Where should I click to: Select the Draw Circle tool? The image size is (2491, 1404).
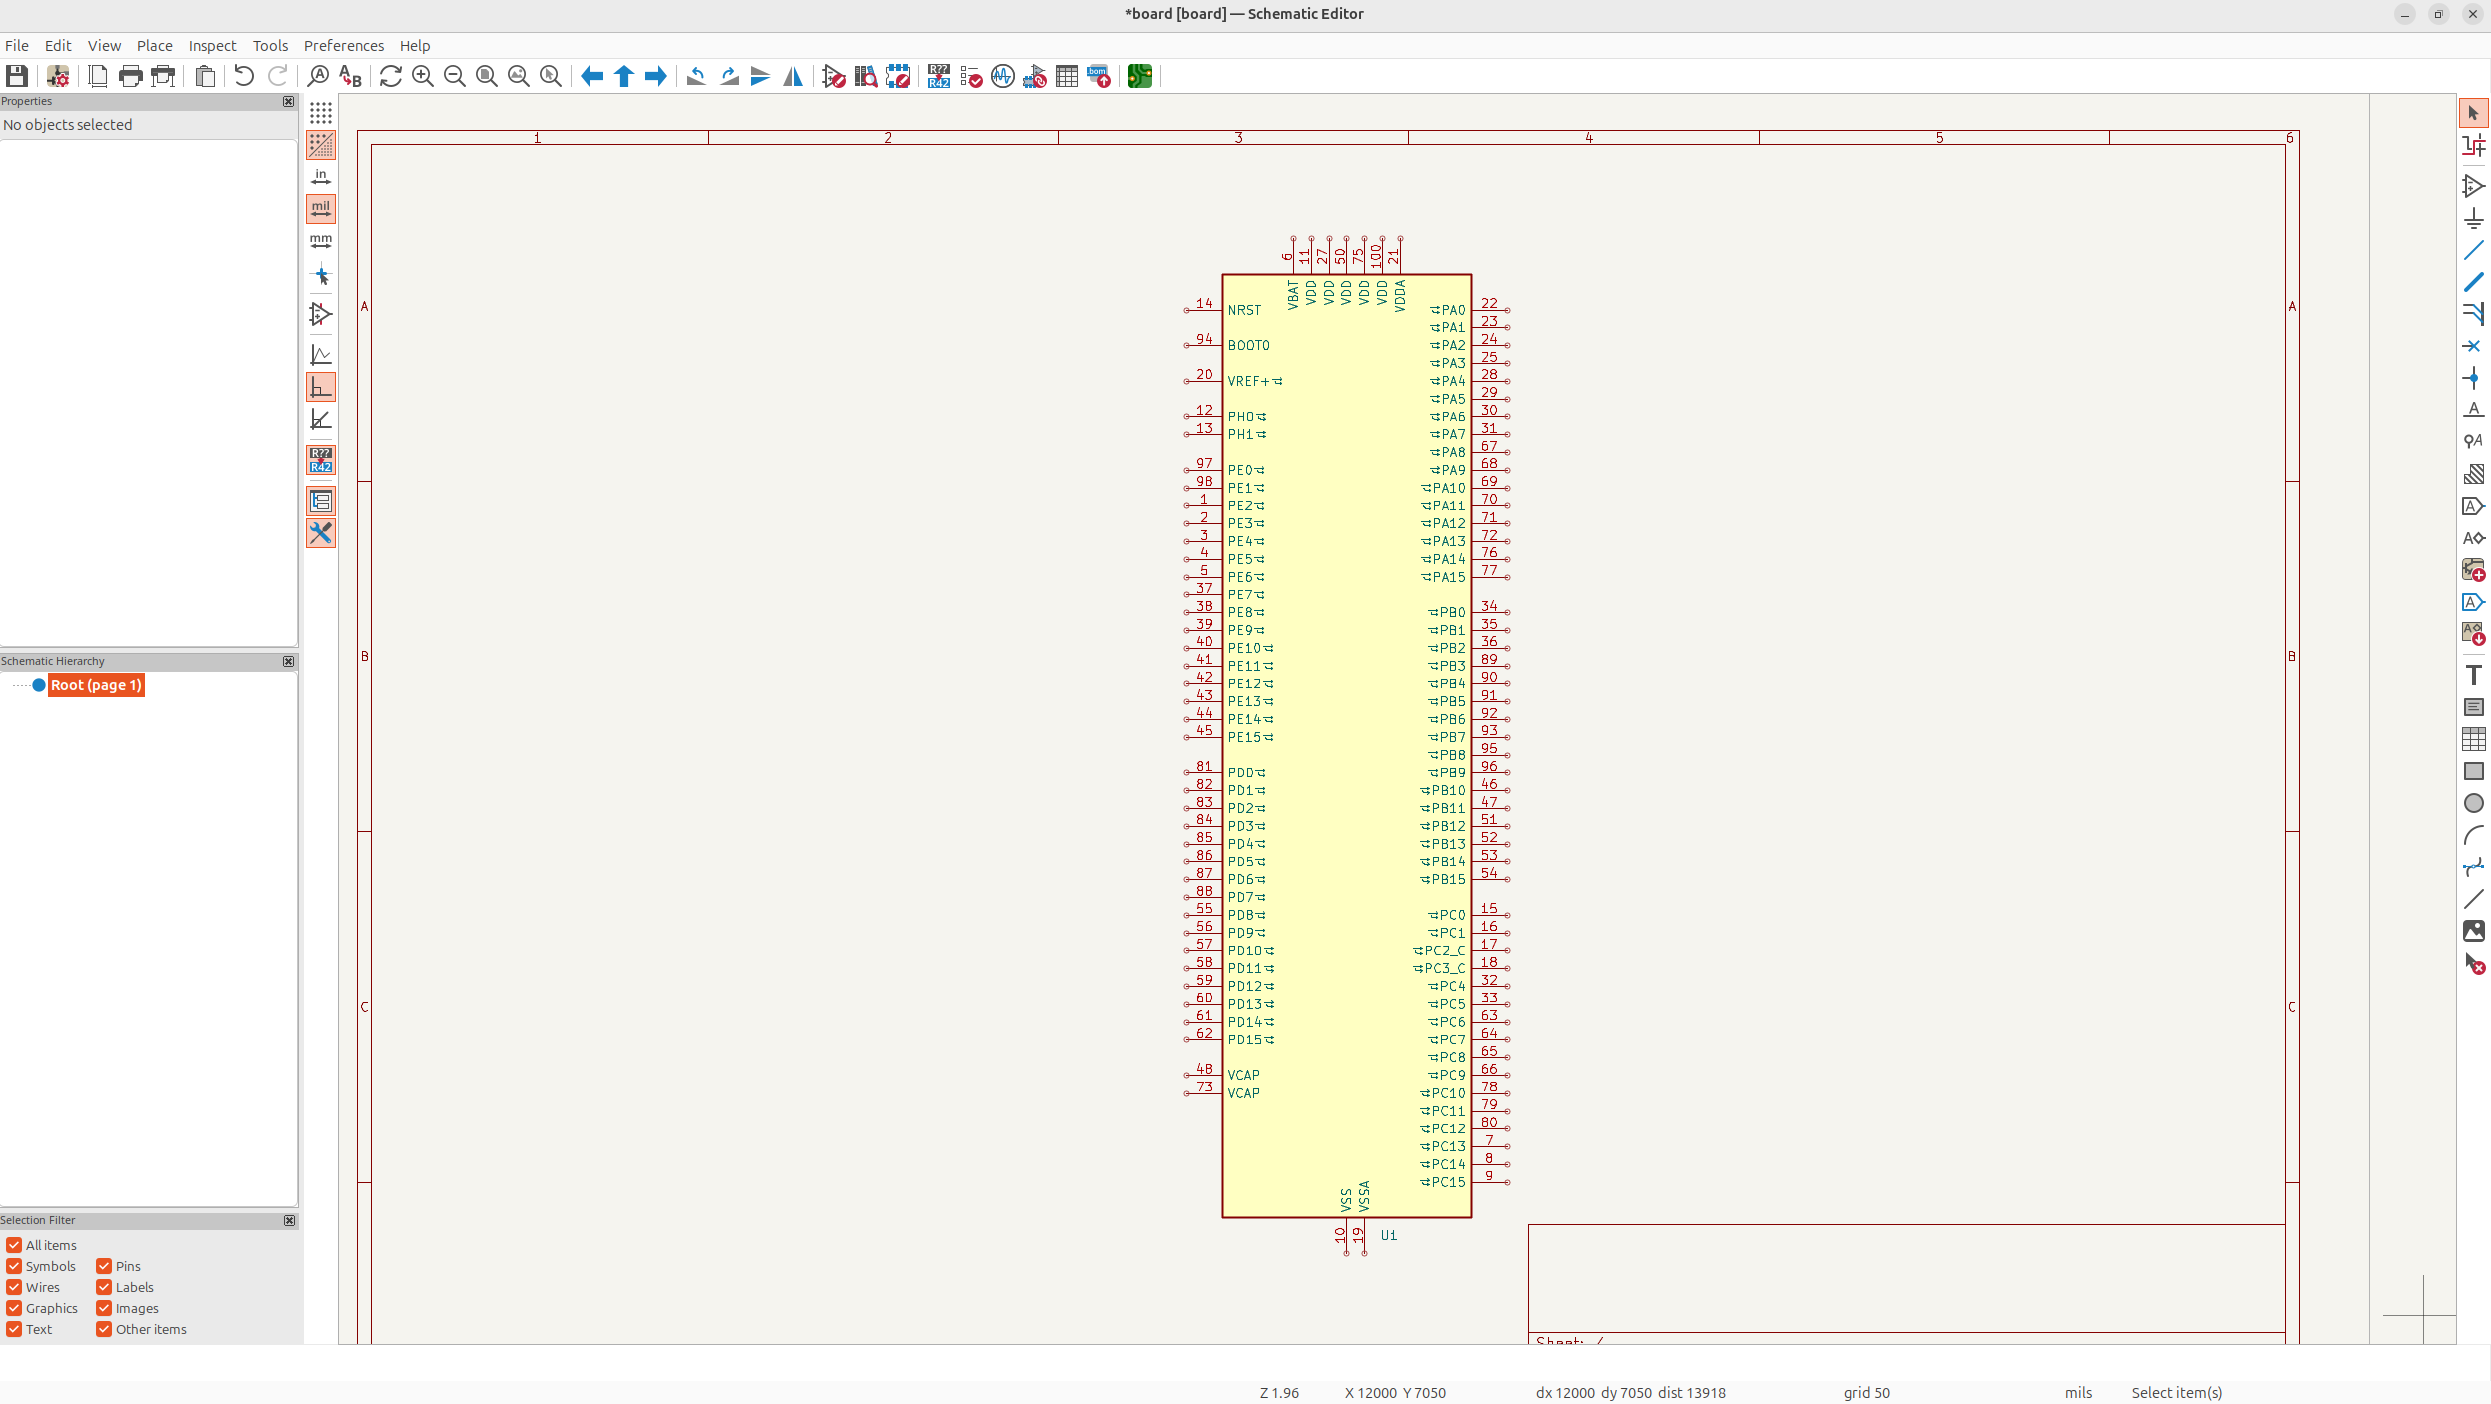(x=2473, y=803)
